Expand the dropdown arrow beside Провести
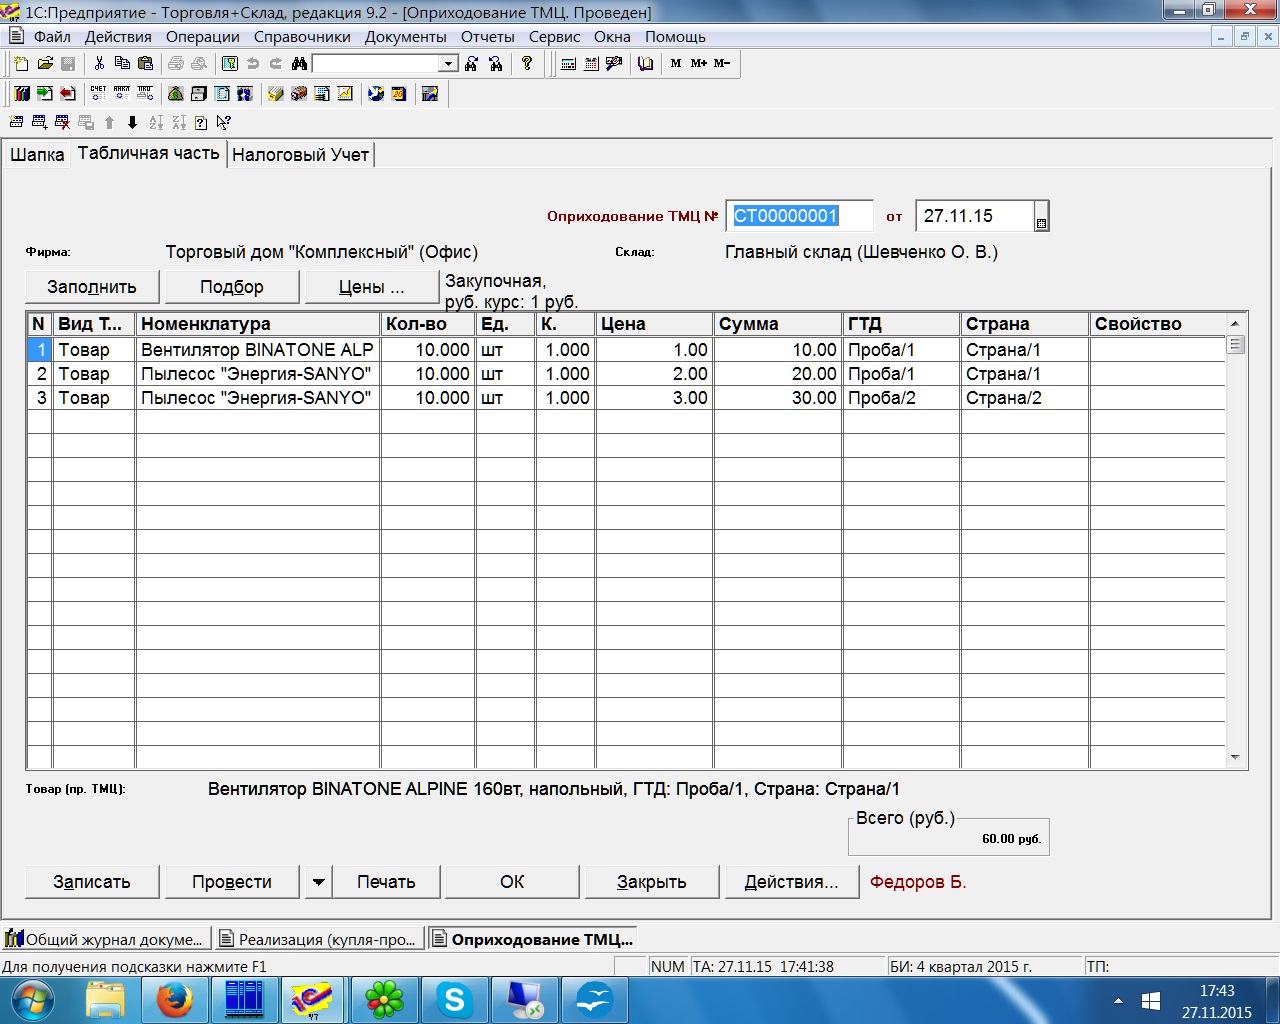 coord(318,882)
